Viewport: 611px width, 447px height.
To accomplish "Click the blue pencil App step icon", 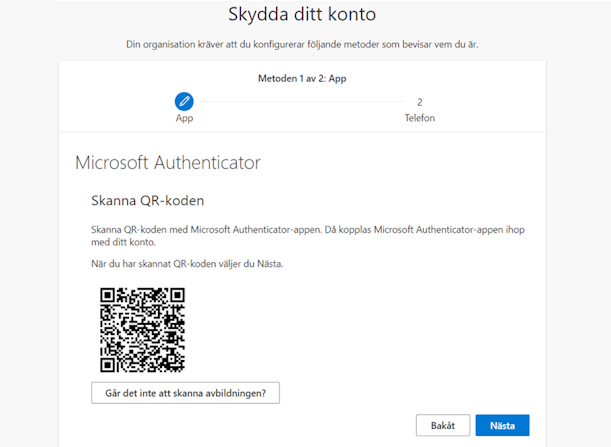I will [x=184, y=102].
